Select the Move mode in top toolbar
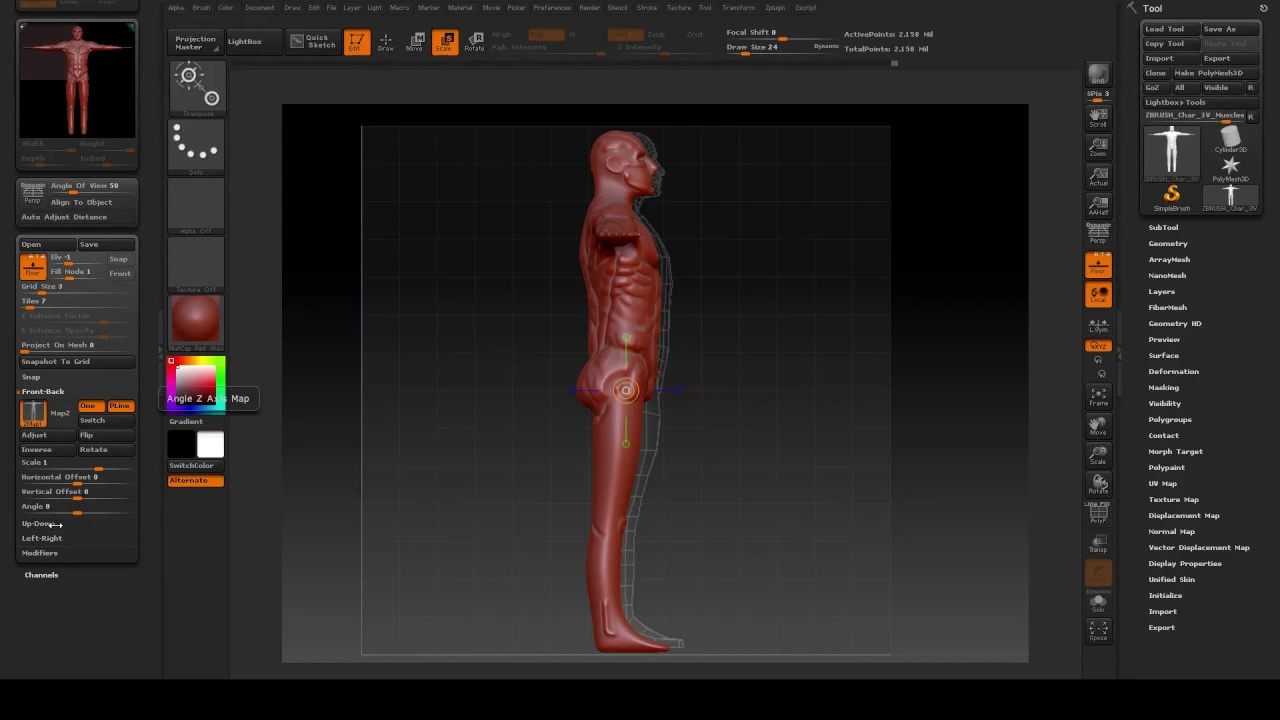Screen dimensions: 1280x720 416,42
